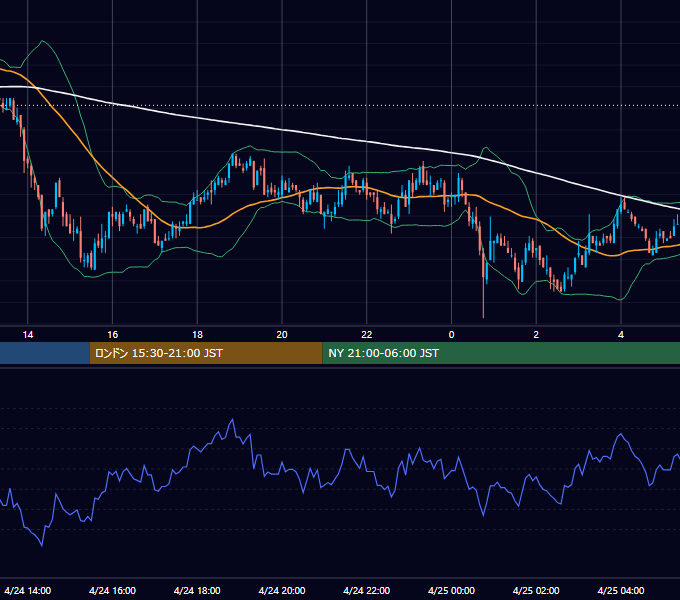
Task: Select the blue session bar before London
Action: tap(45, 353)
